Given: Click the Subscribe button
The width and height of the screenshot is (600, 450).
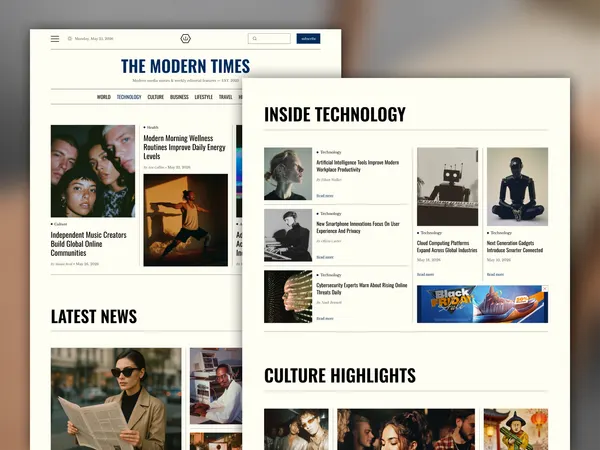Looking at the screenshot, I should pyautogui.click(x=308, y=39).
